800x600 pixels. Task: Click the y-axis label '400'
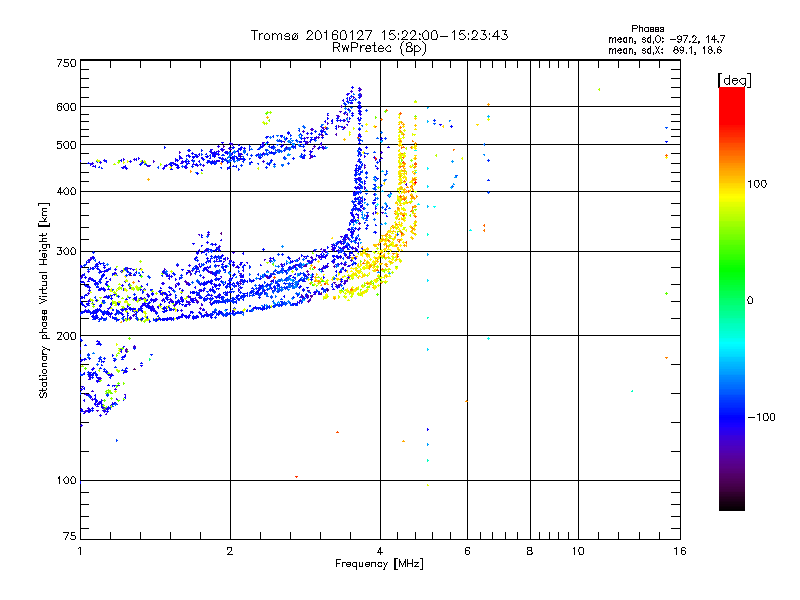pos(66,191)
